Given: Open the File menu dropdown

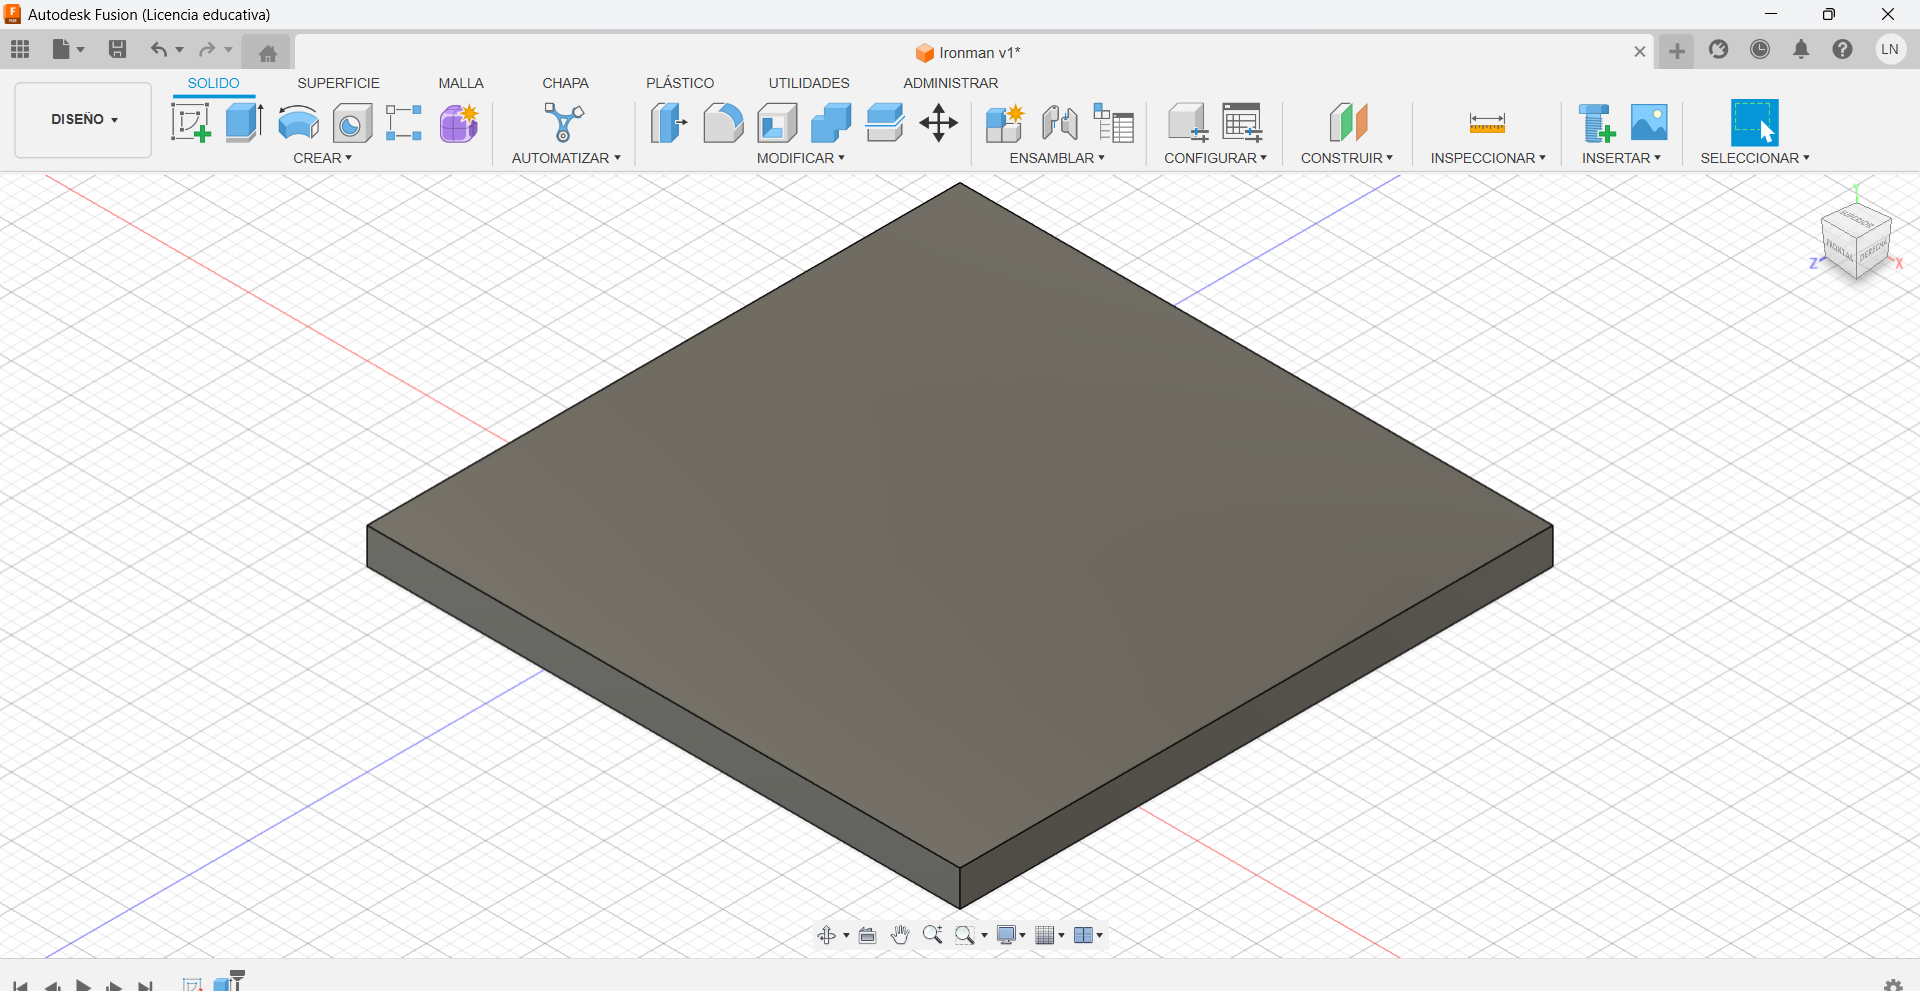Looking at the screenshot, I should pos(68,49).
